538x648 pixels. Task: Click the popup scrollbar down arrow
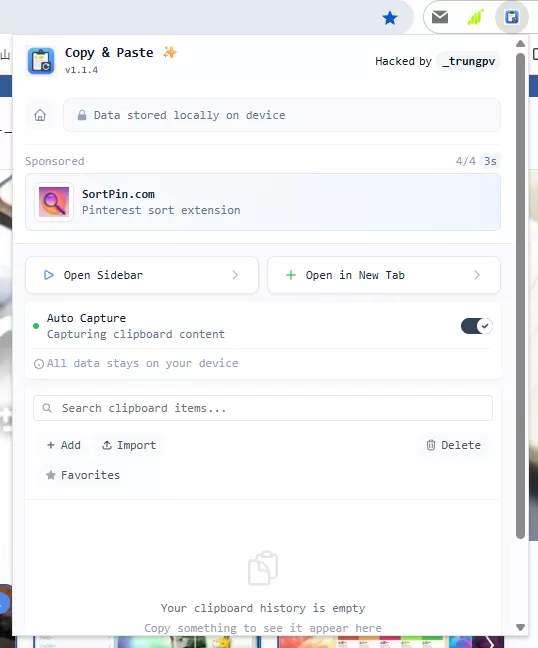(520, 627)
